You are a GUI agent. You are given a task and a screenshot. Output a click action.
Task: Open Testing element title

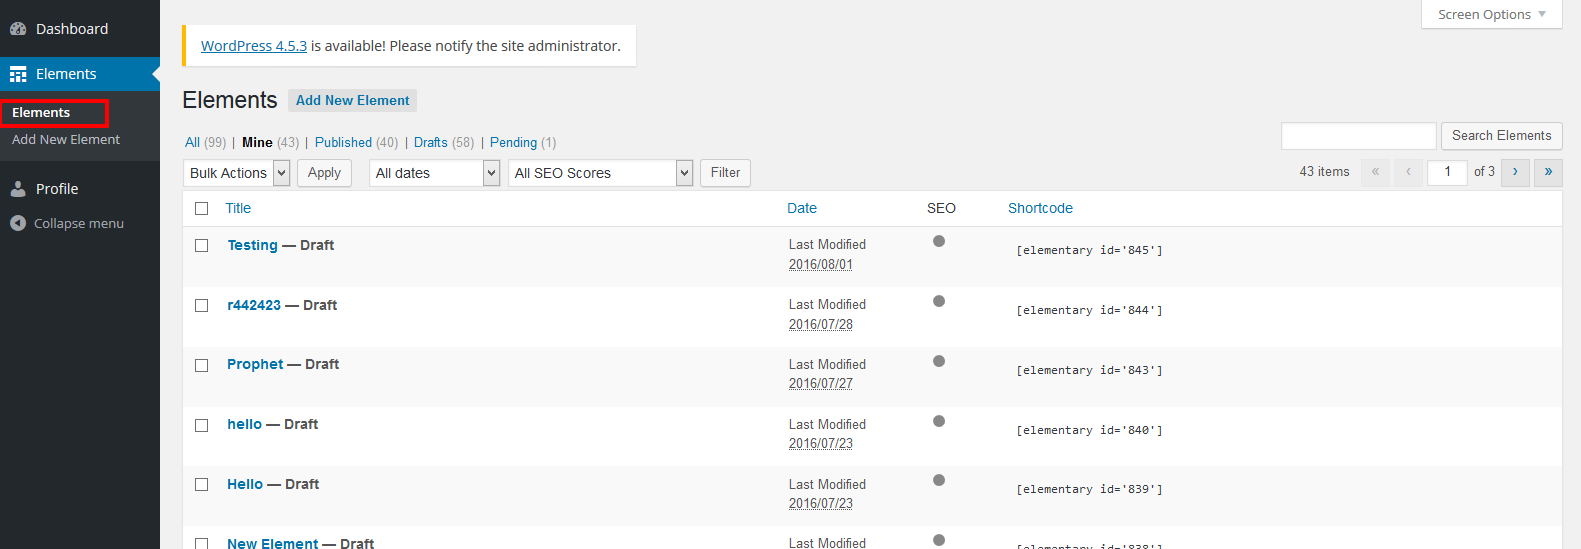tap(252, 245)
